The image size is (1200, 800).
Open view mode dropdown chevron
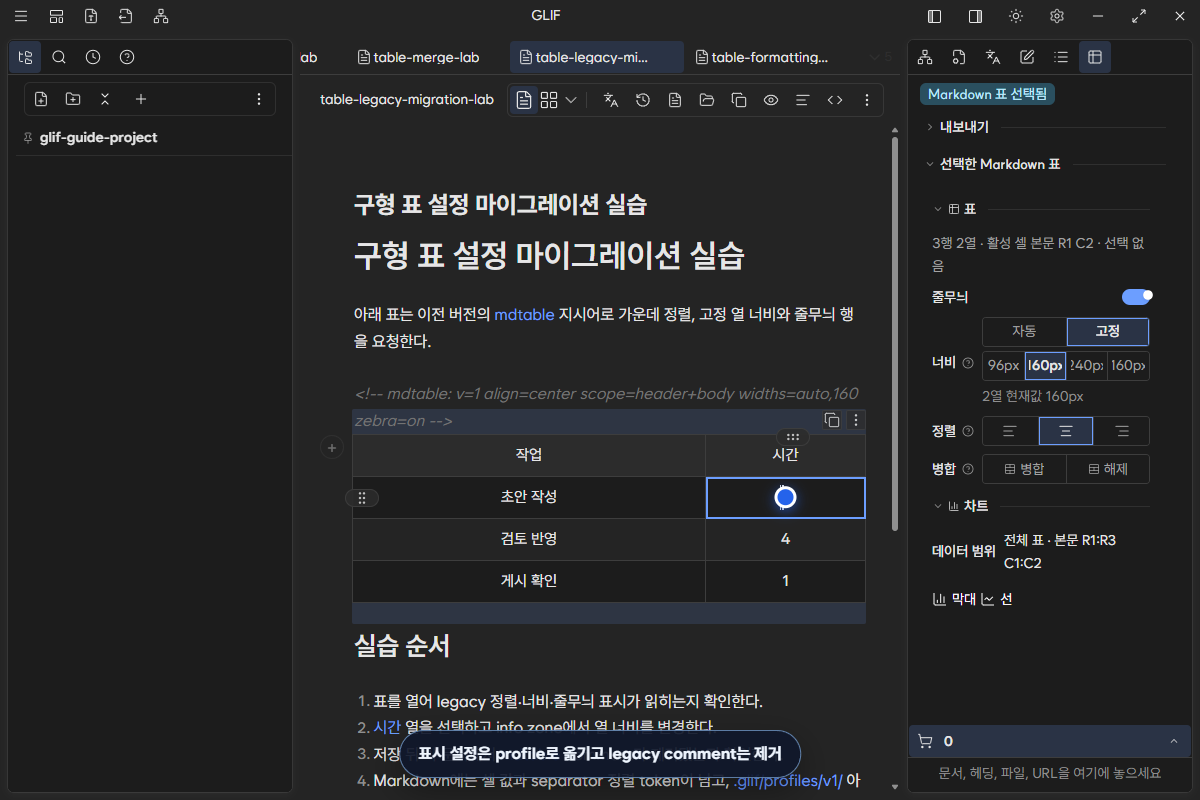pyautogui.click(x=571, y=100)
